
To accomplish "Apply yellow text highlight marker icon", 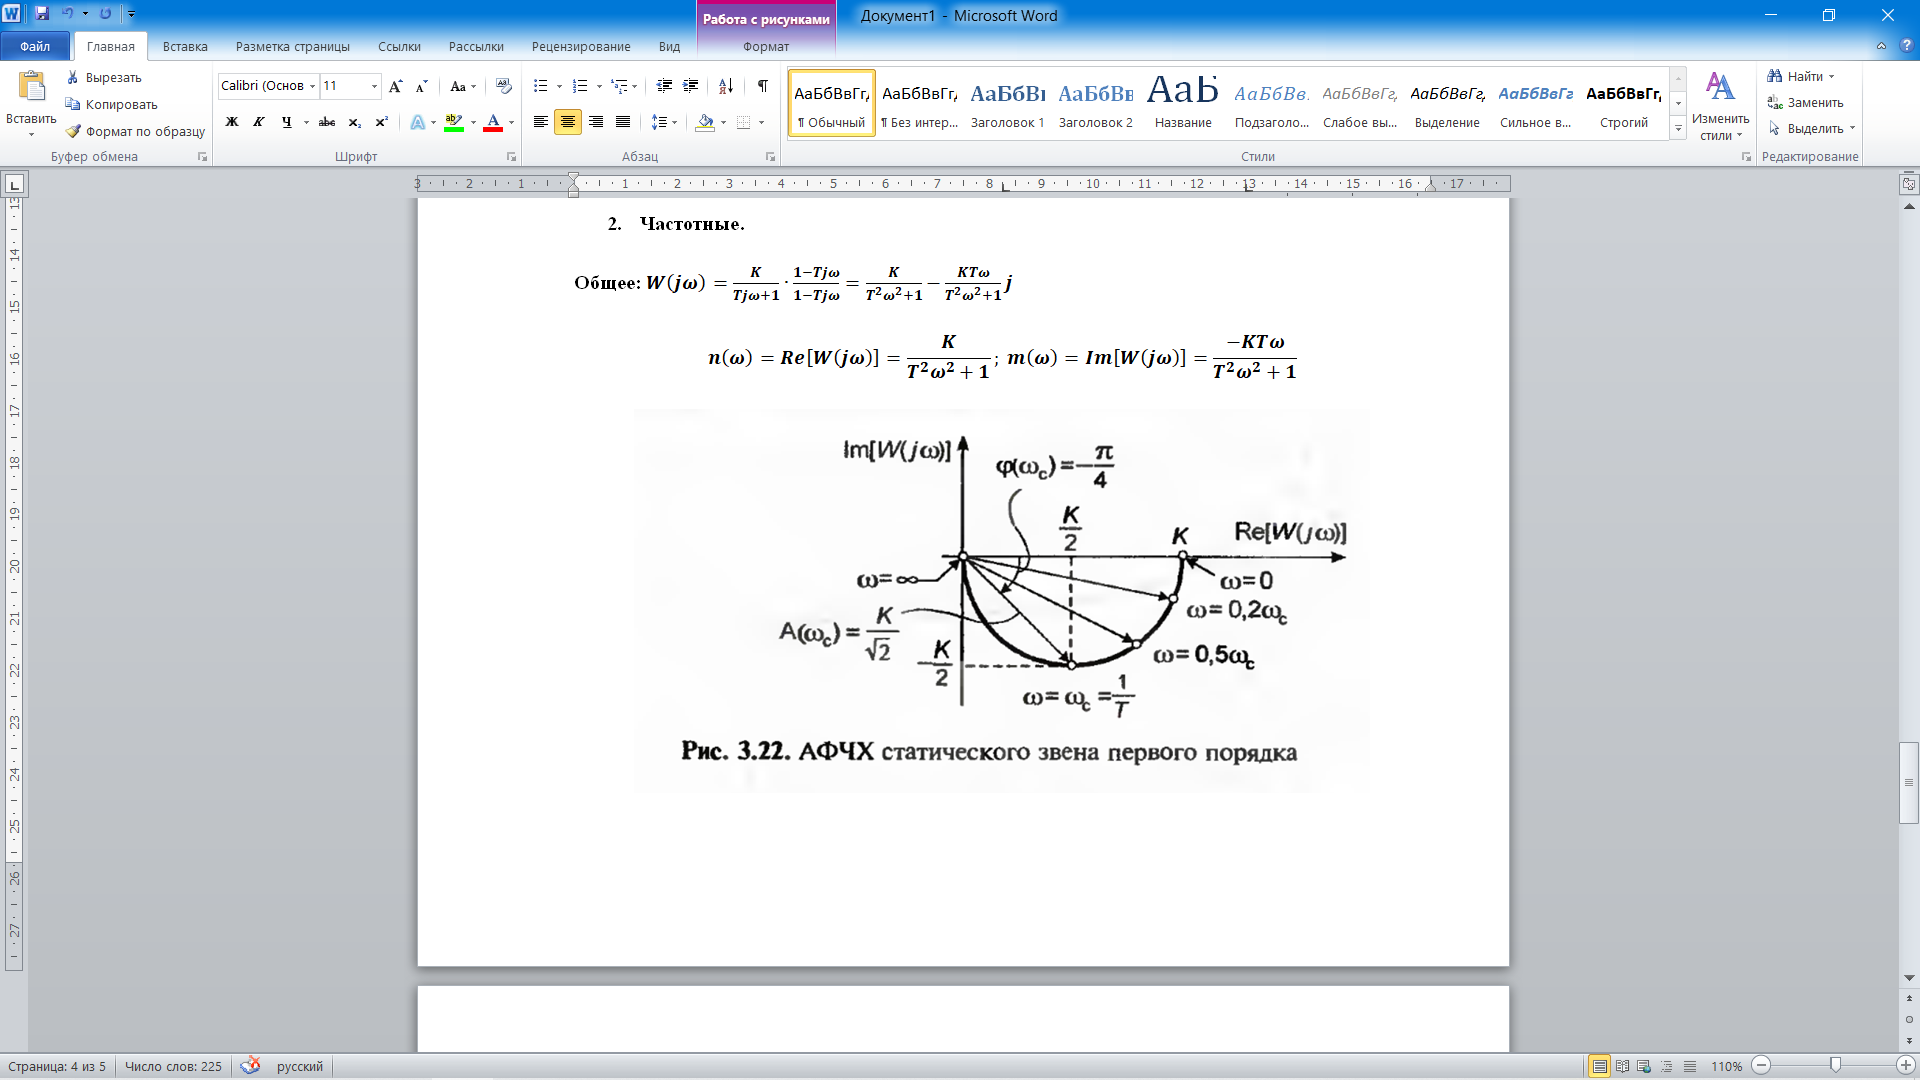I will [453, 122].
